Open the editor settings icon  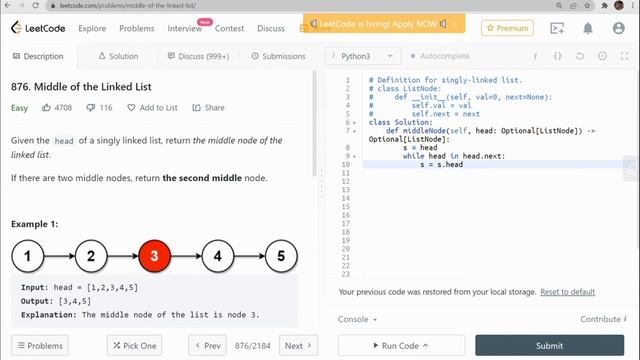(x=602, y=56)
